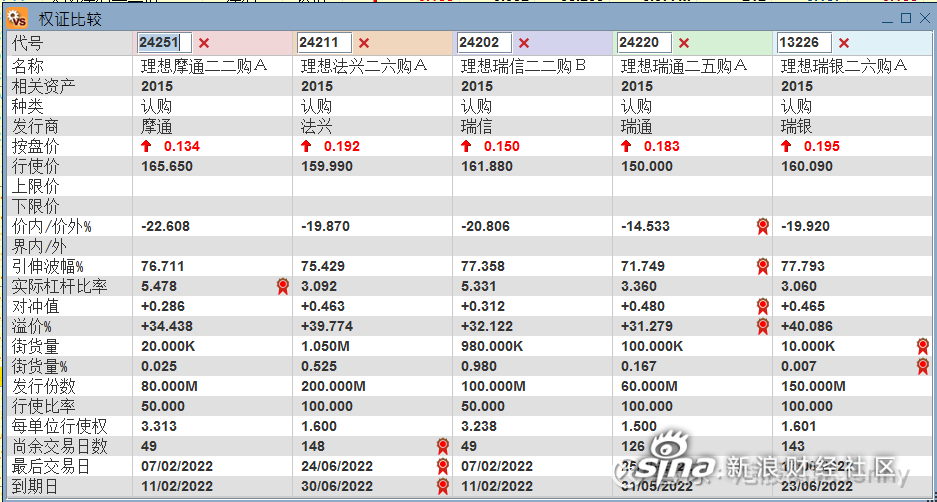
Task: Click the 最后交易日 row label
Action: point(51,466)
